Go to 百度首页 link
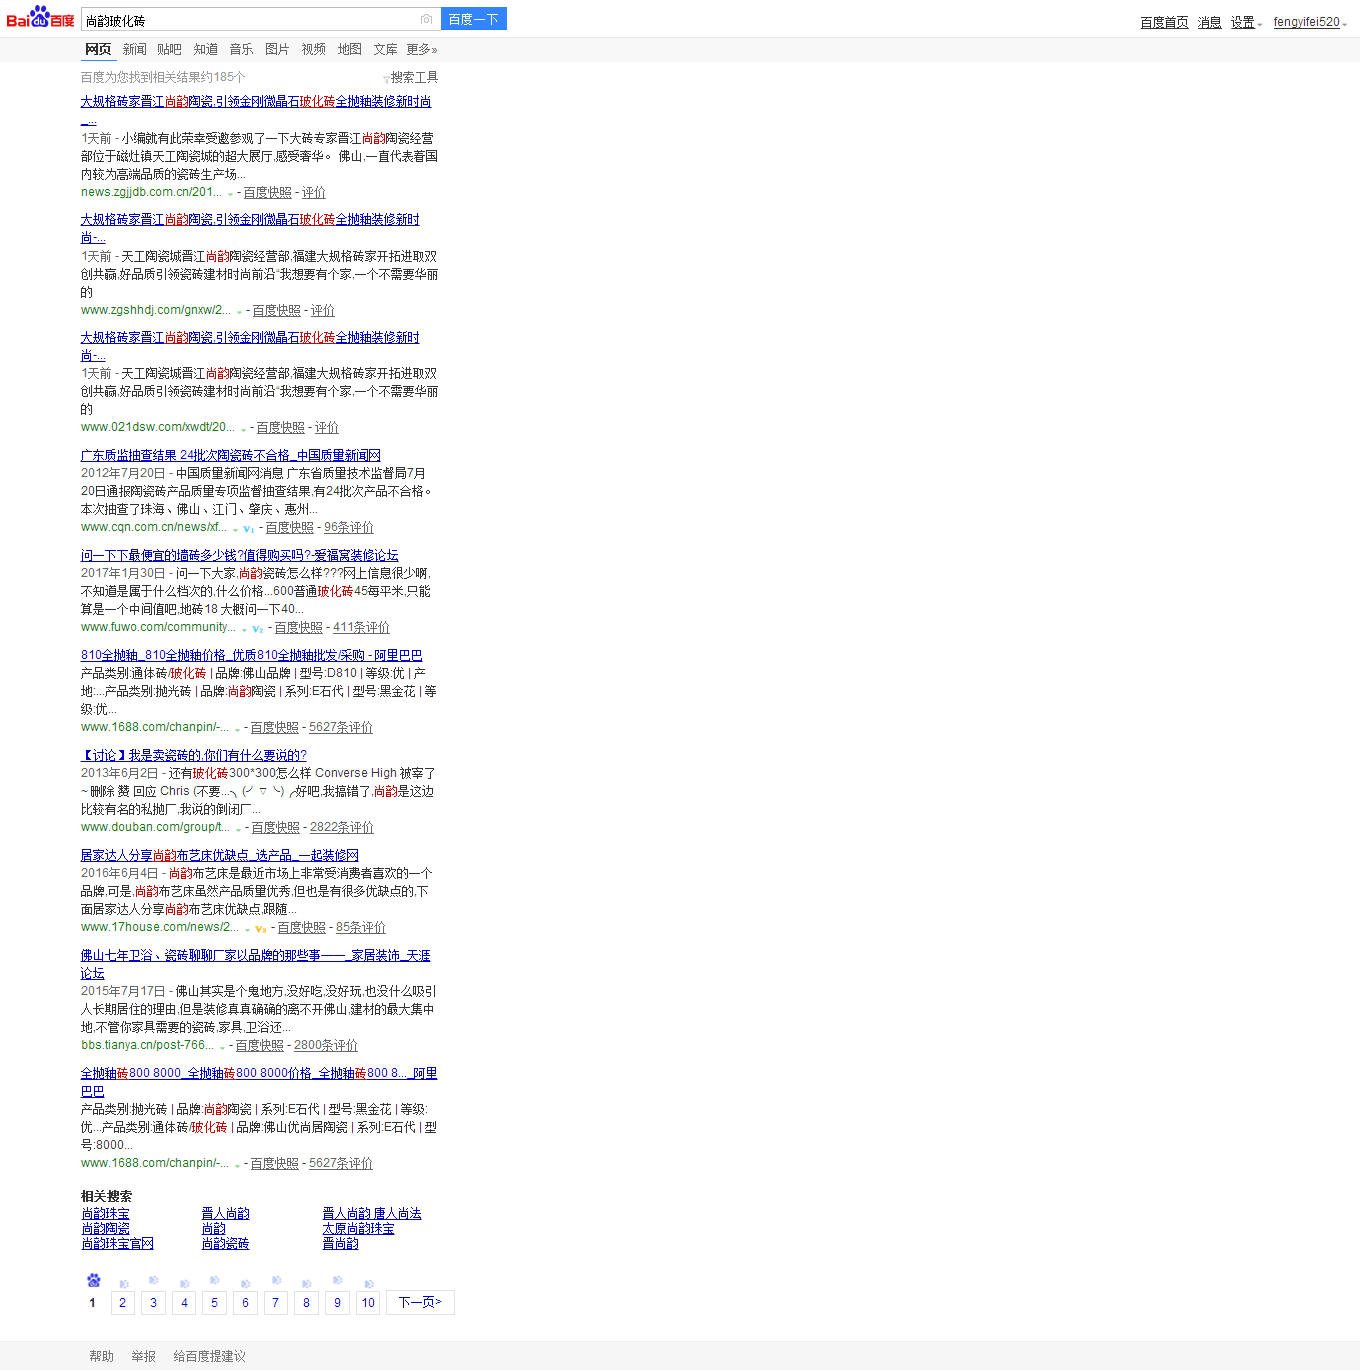This screenshot has height=1370, width=1360. pos(1164,22)
